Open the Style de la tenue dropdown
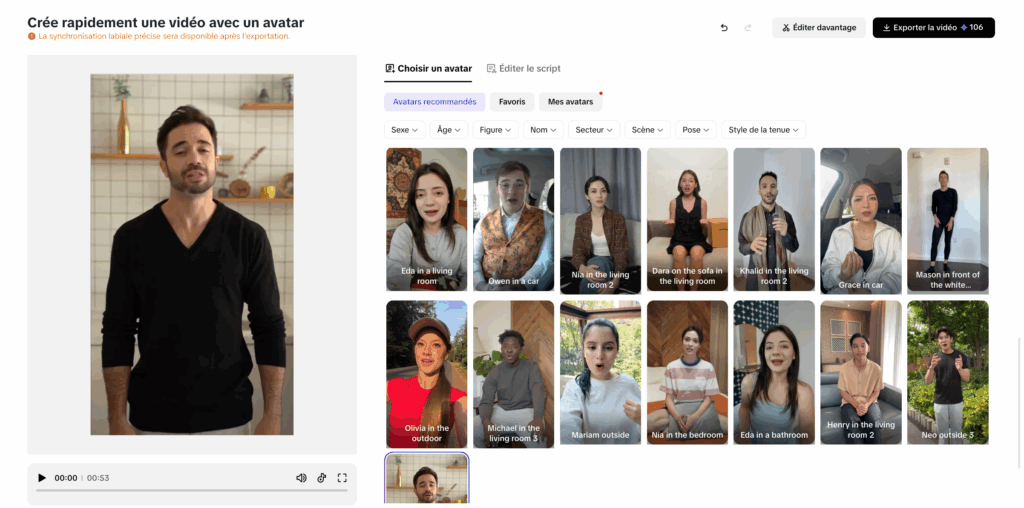 click(x=763, y=130)
